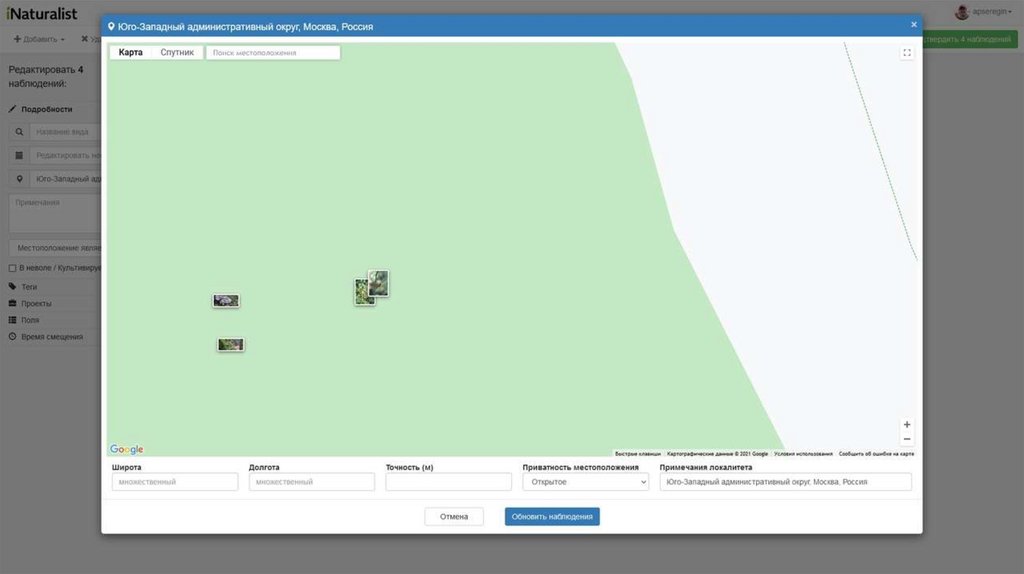
Task: Open Сообщить об ошибке на карте link
Action: [x=876, y=454]
